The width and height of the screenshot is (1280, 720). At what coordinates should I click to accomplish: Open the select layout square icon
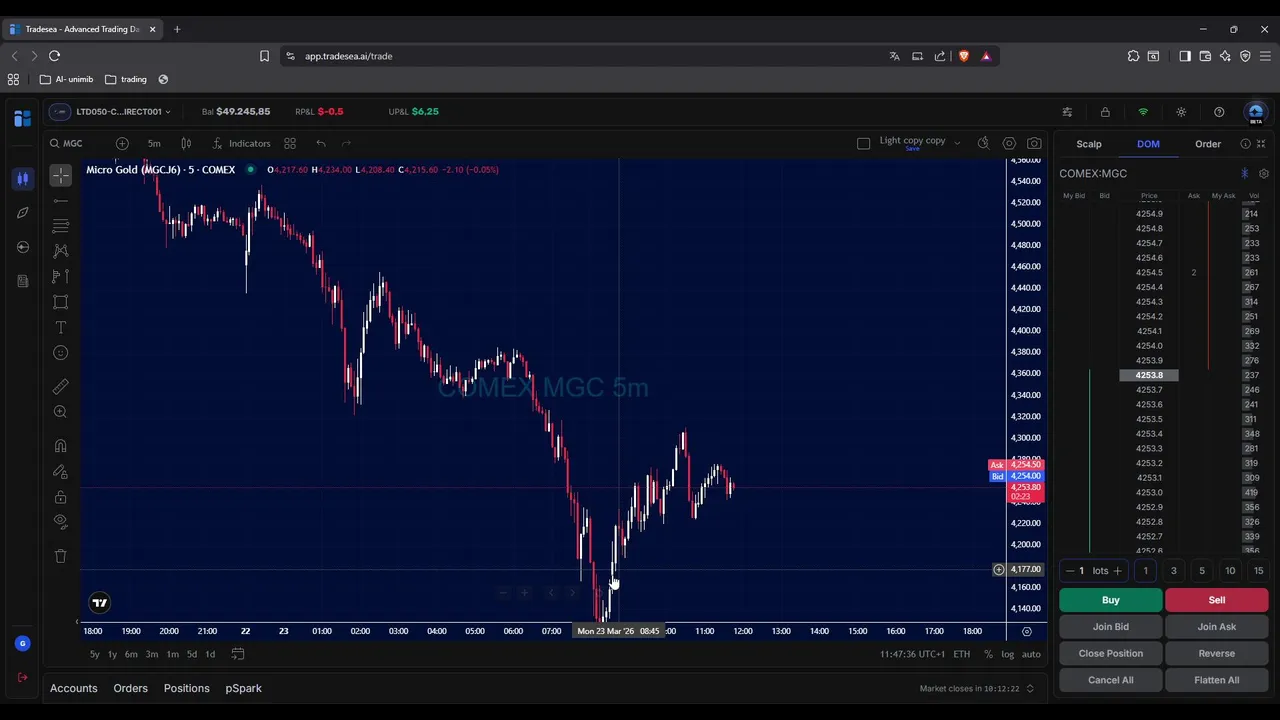click(864, 143)
